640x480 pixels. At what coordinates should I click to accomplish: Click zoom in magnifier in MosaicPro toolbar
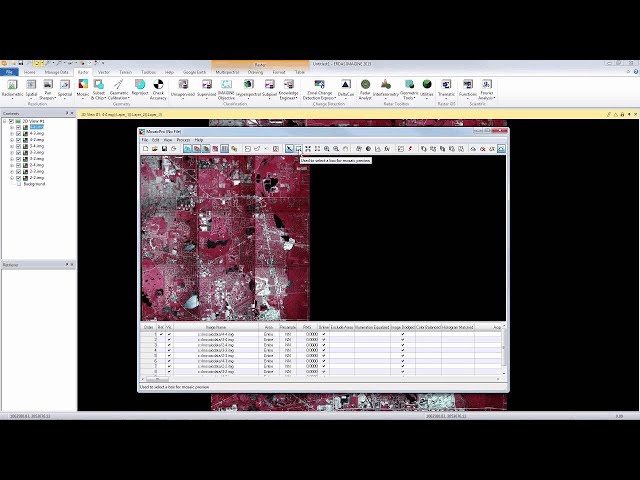pyautogui.click(x=327, y=149)
